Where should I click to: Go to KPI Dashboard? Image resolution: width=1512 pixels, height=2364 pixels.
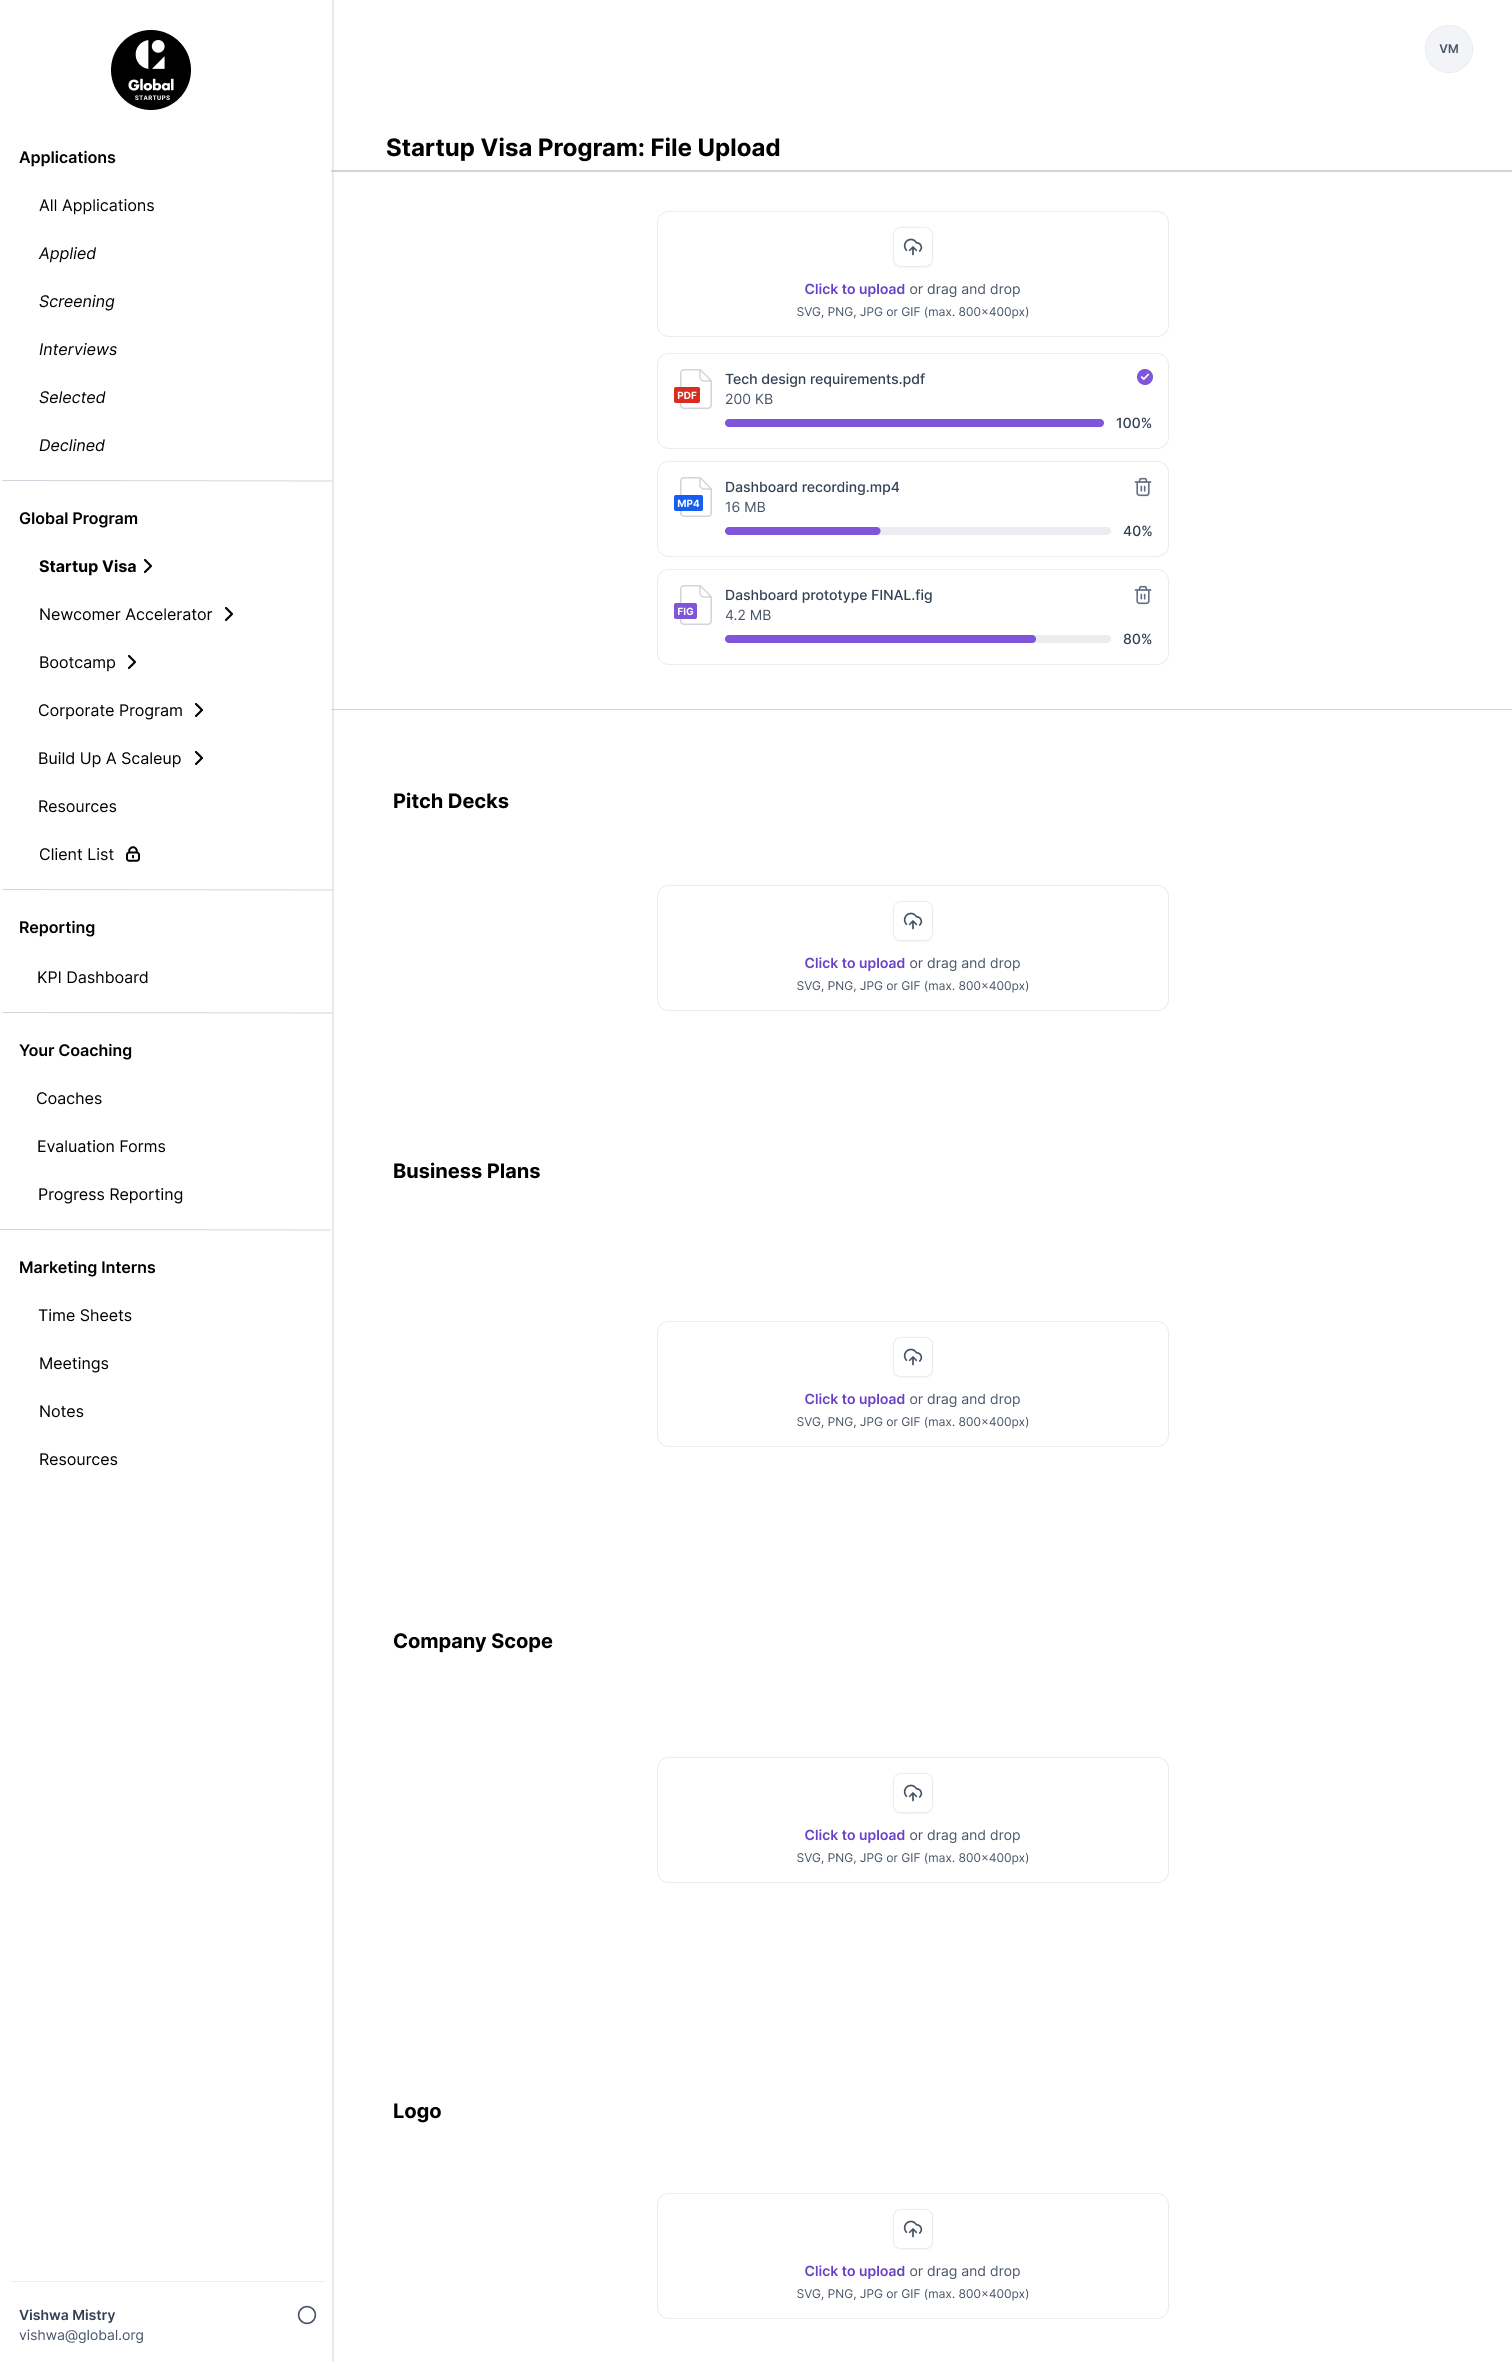[x=93, y=977]
